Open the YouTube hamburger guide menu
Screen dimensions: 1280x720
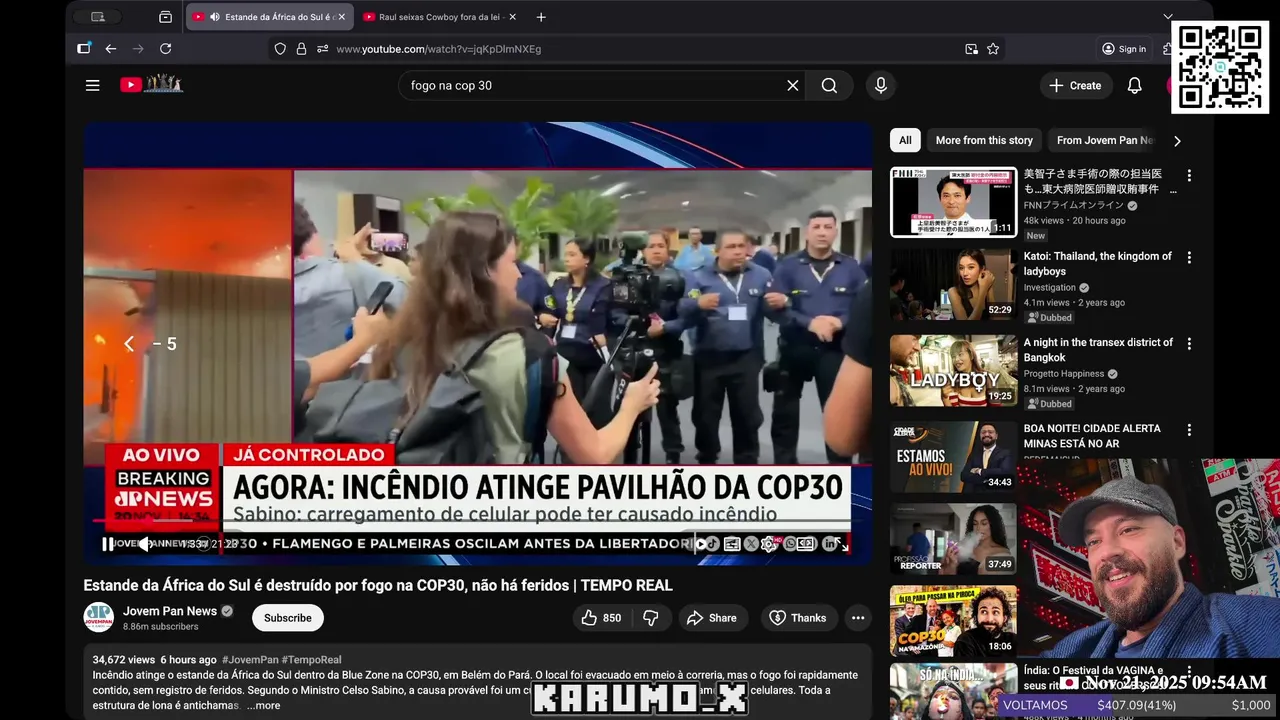(92, 85)
